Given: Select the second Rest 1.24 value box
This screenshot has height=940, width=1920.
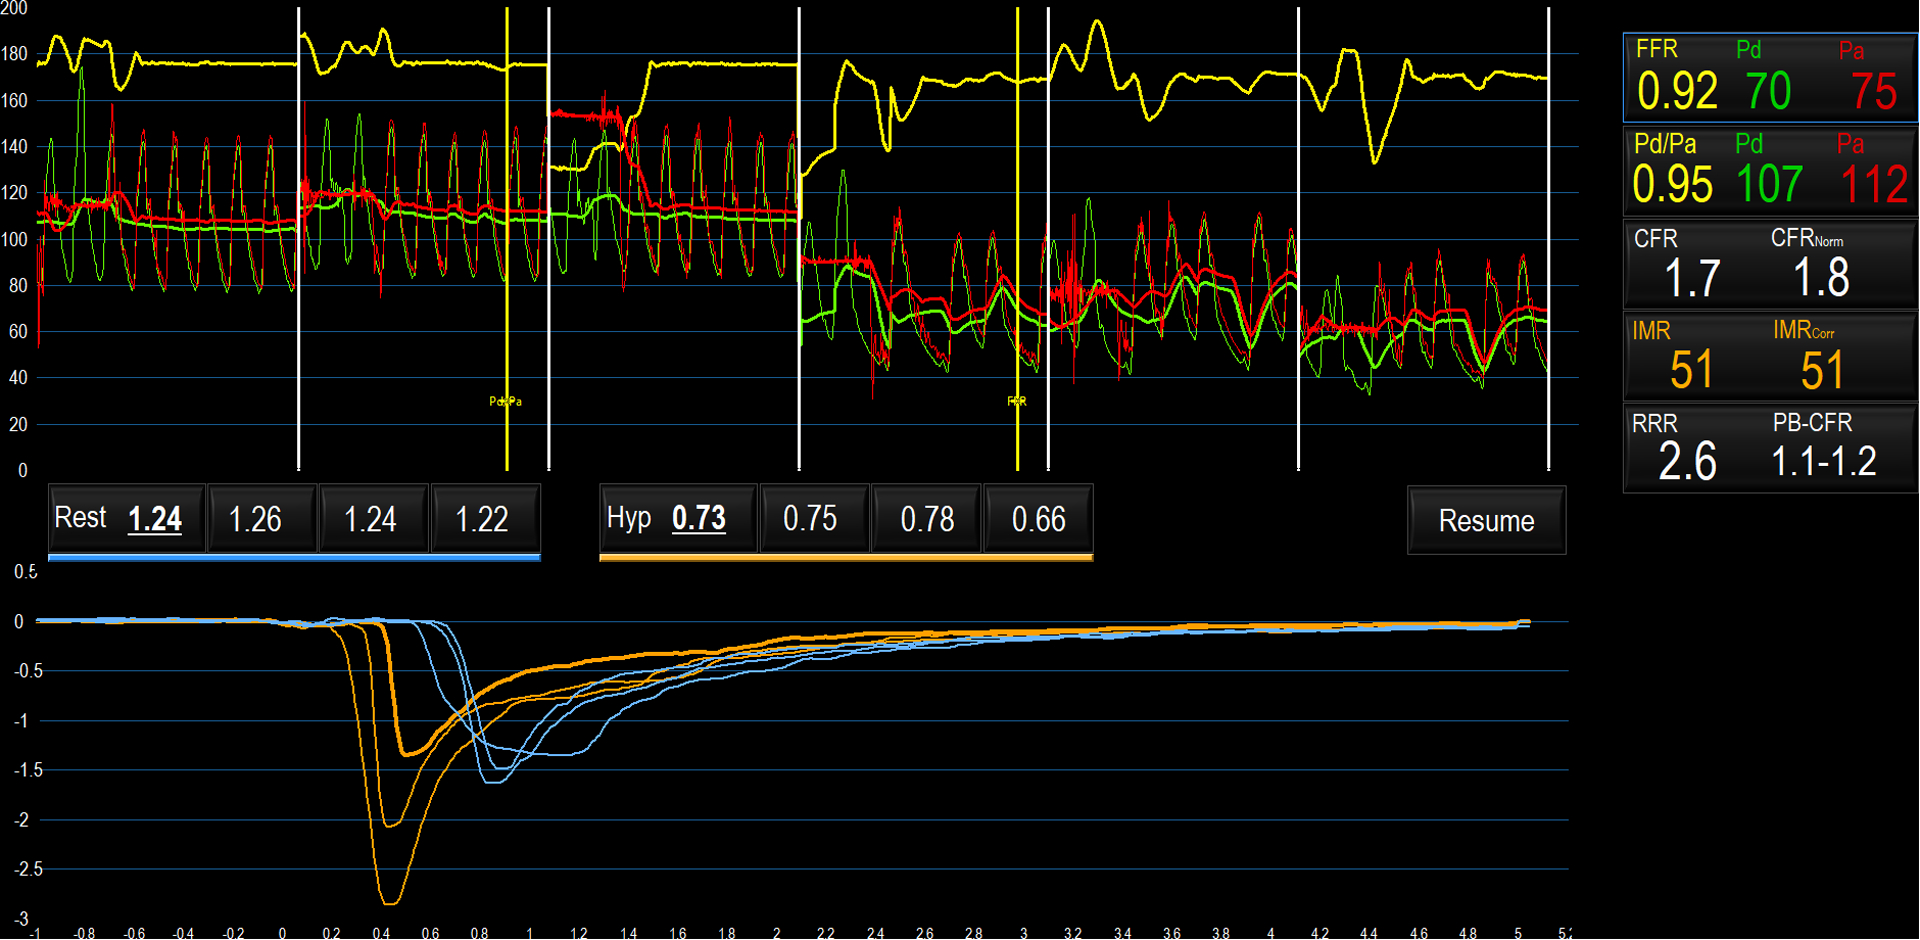Looking at the screenshot, I should [374, 518].
